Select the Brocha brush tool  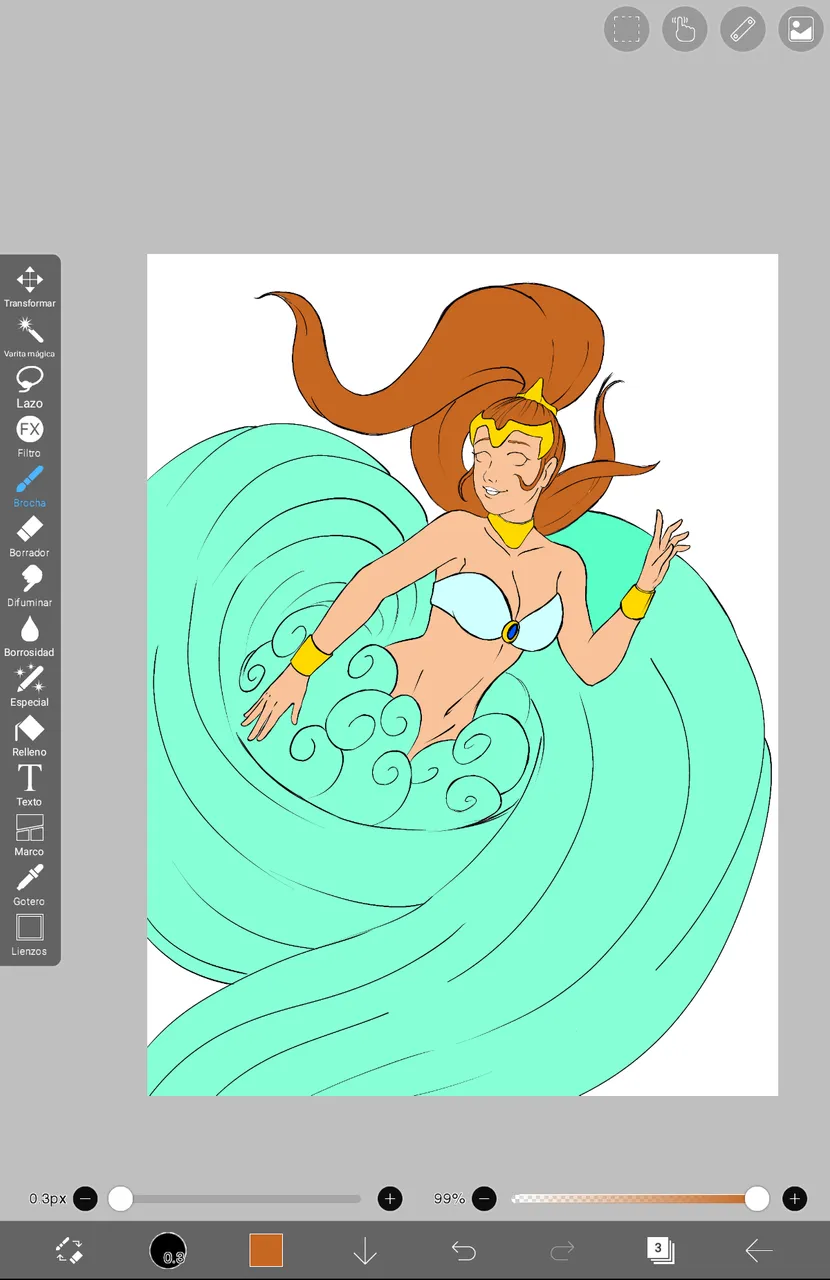29,487
